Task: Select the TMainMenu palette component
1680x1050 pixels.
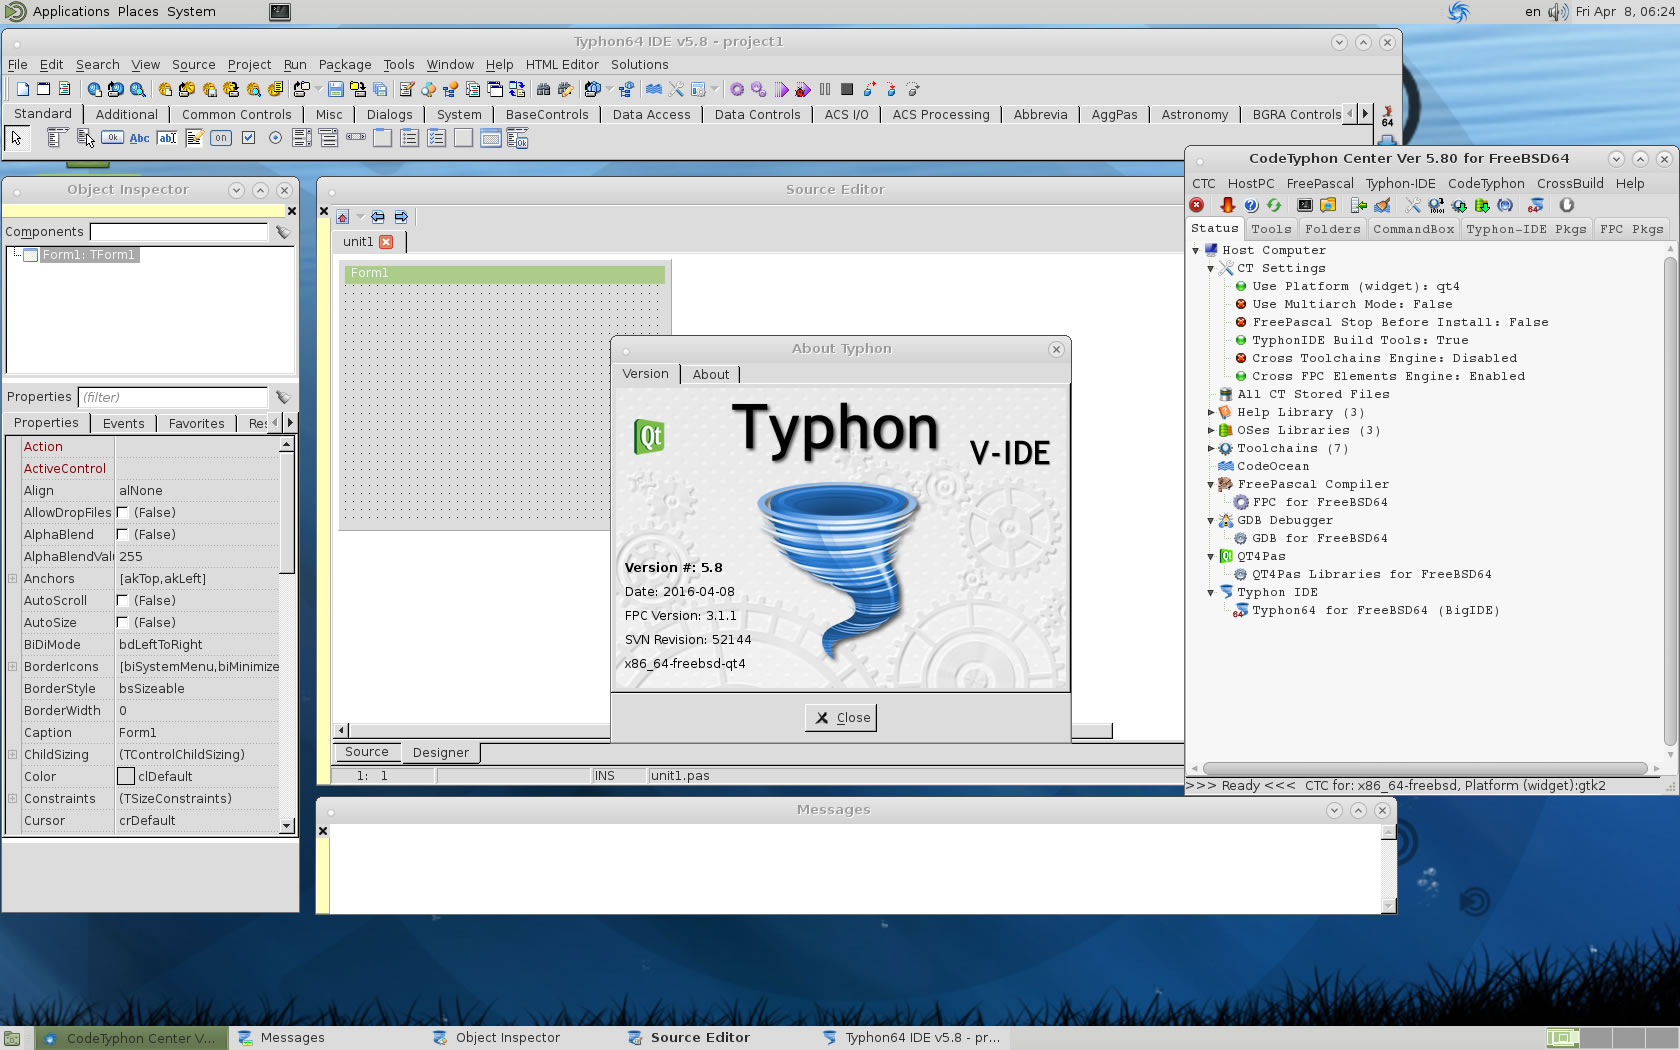Action: 58,138
